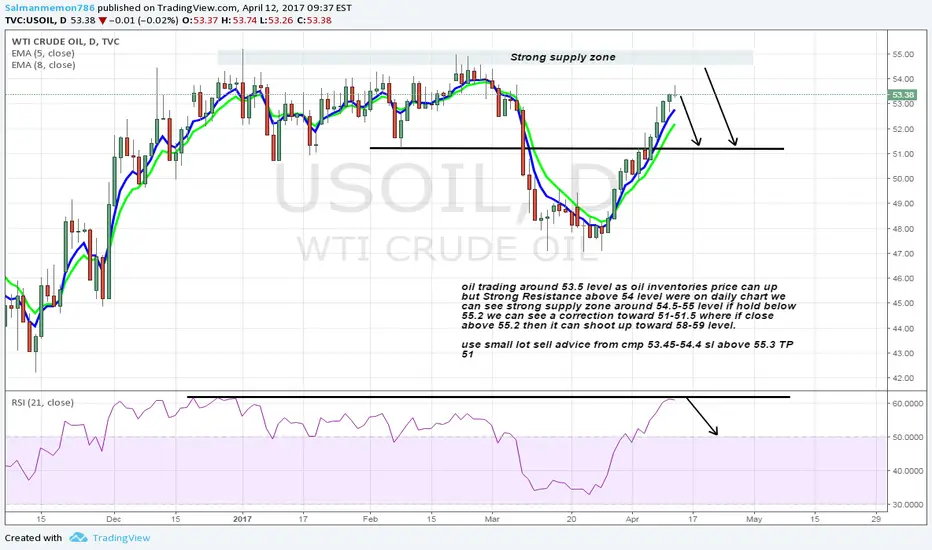Click the 55.00 price axis label
Screen dimensions: 932x550
[903, 54]
